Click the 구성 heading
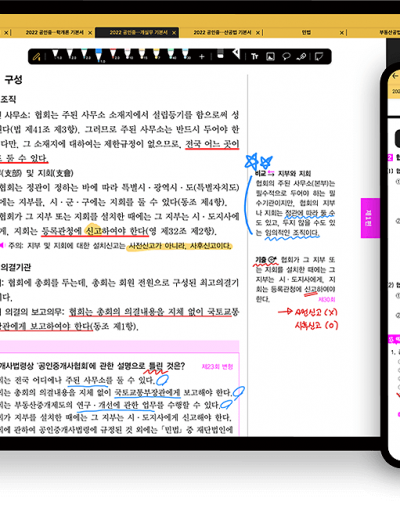Viewport: 400px width, 516px height. pos(13,79)
